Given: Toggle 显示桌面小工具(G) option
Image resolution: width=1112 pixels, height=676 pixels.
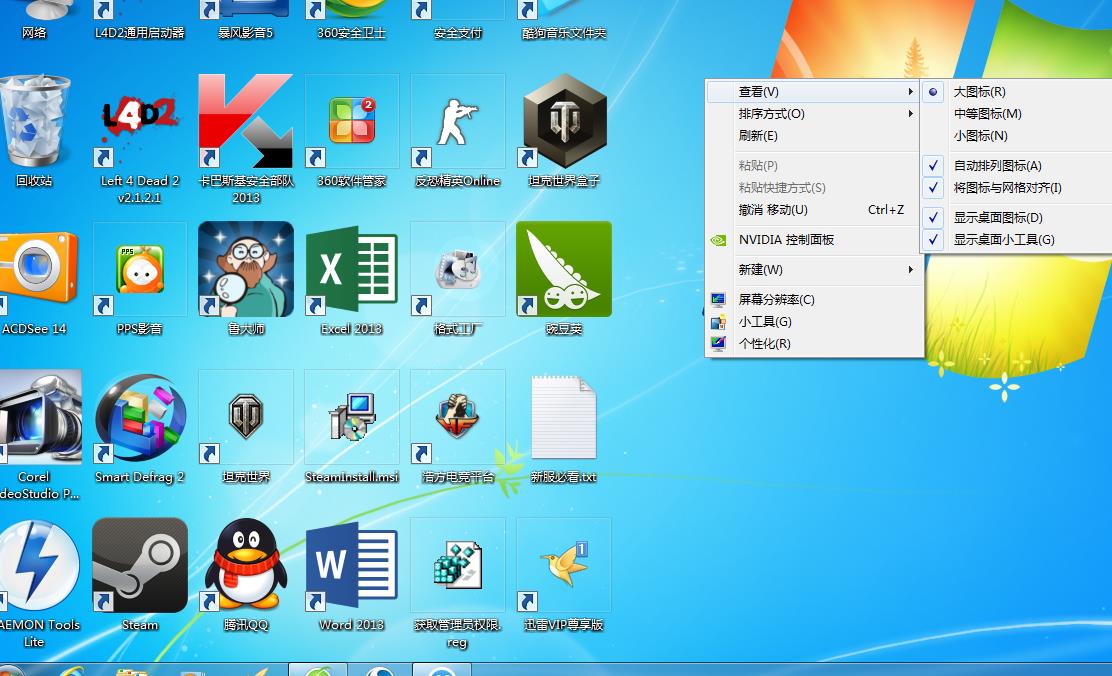Looking at the screenshot, I should pos(1016,239).
